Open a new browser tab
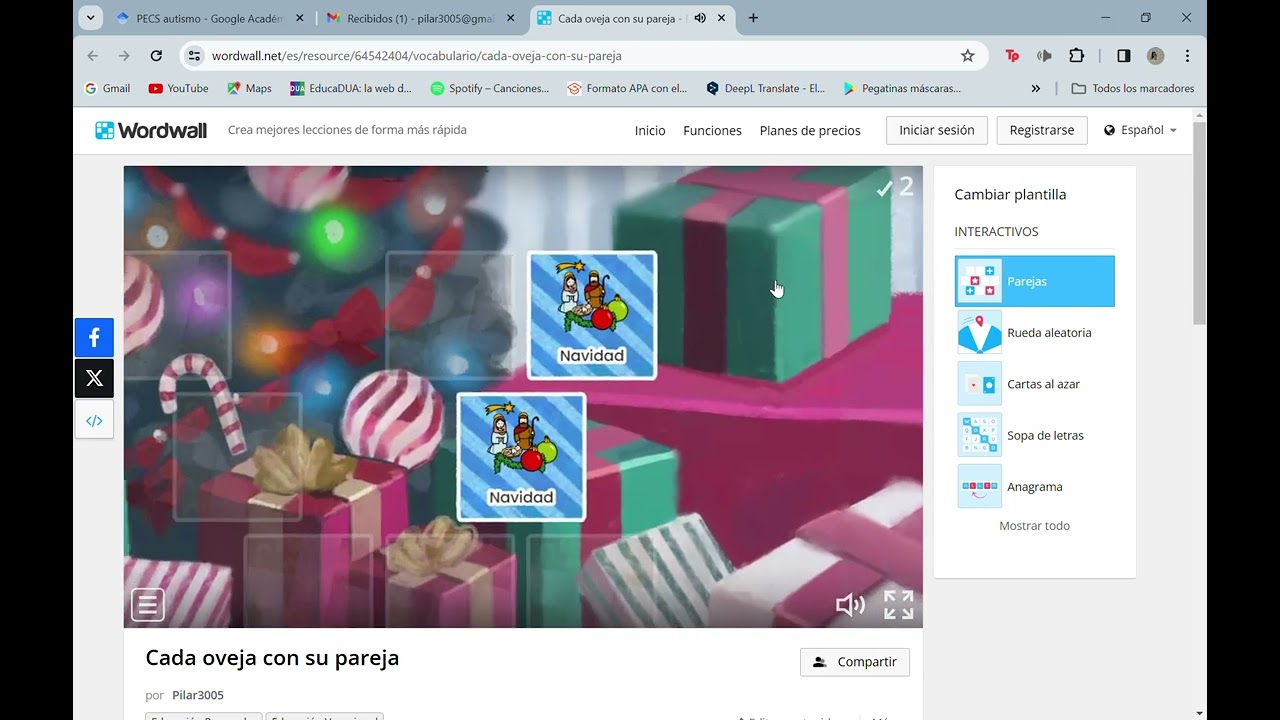Screen dimensions: 1280x720 753,18
